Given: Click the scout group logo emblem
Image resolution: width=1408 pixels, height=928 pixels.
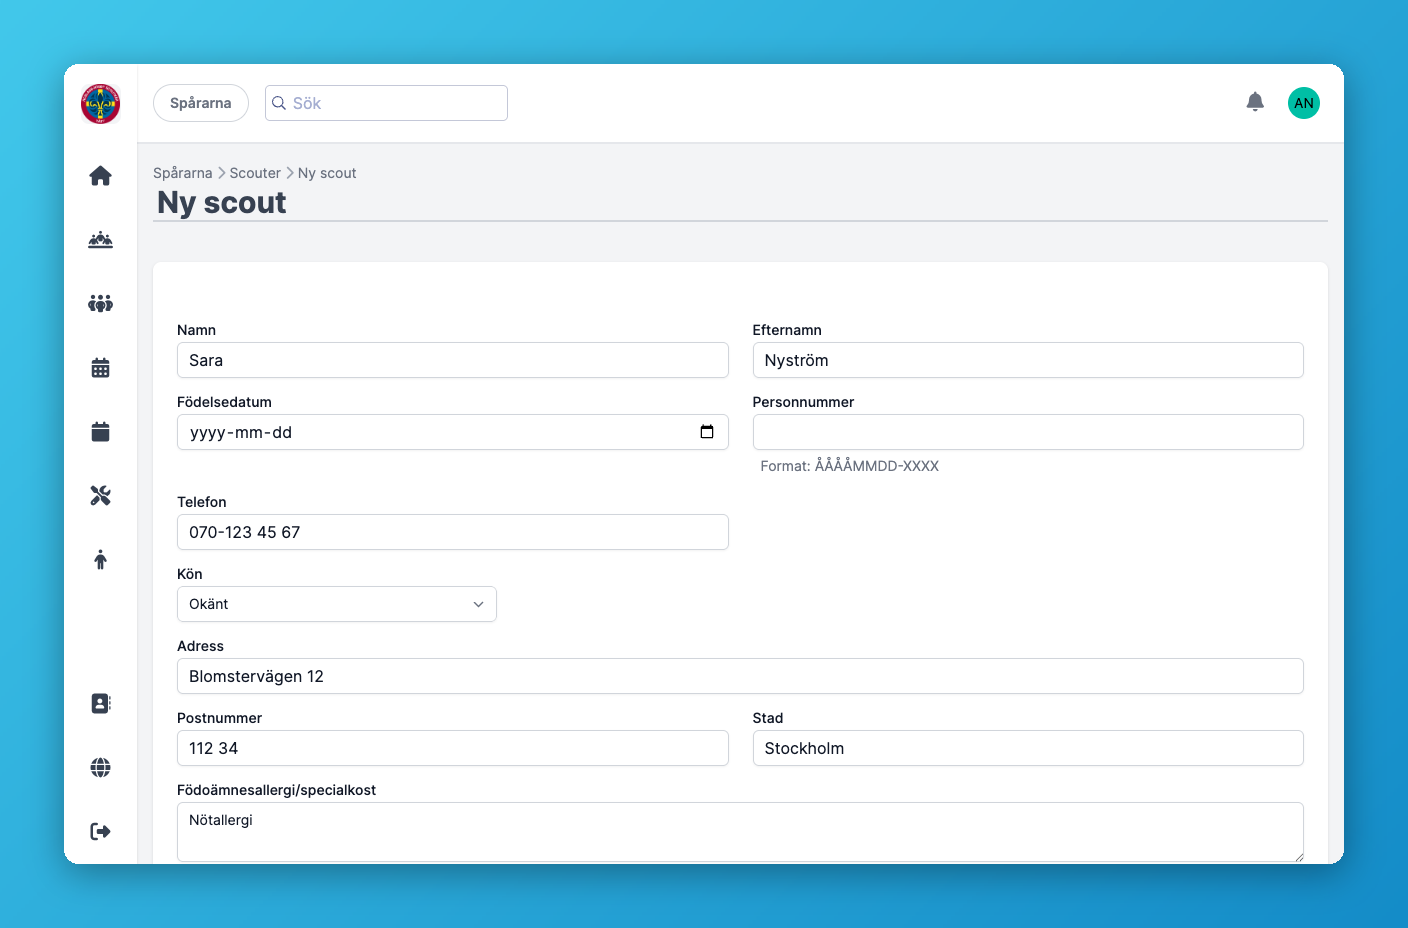Looking at the screenshot, I should pos(101,104).
